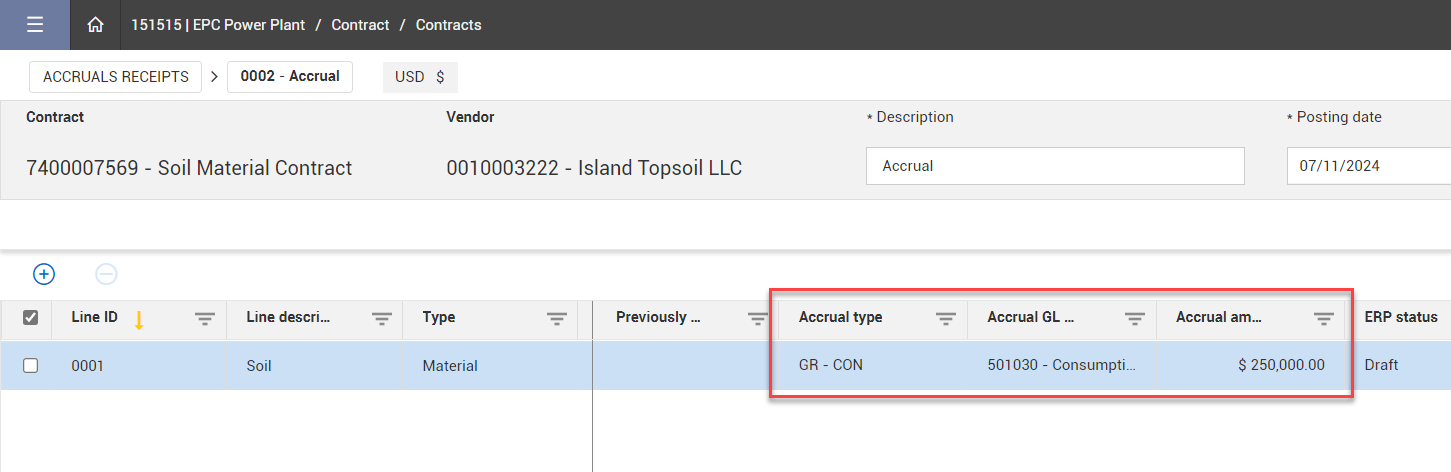
Task: Remove line using the minus icon
Action: (106, 274)
